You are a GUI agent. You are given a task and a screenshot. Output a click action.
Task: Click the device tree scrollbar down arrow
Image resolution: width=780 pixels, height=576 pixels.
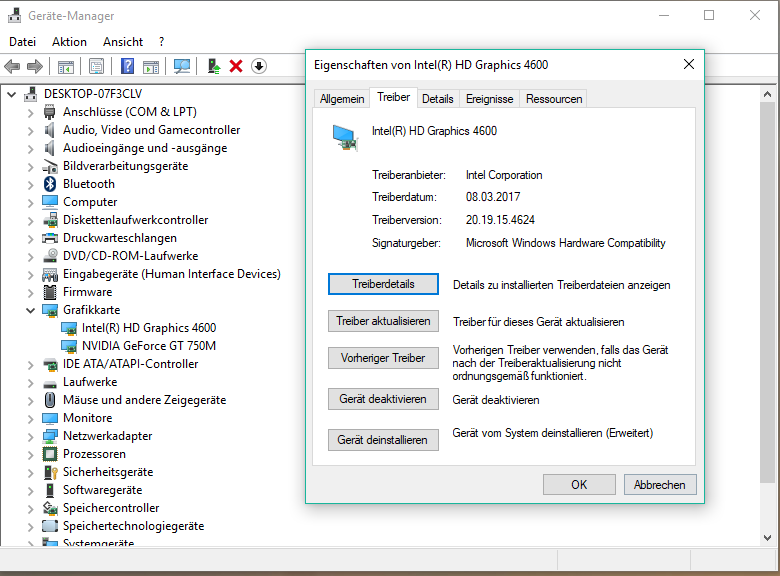767,538
